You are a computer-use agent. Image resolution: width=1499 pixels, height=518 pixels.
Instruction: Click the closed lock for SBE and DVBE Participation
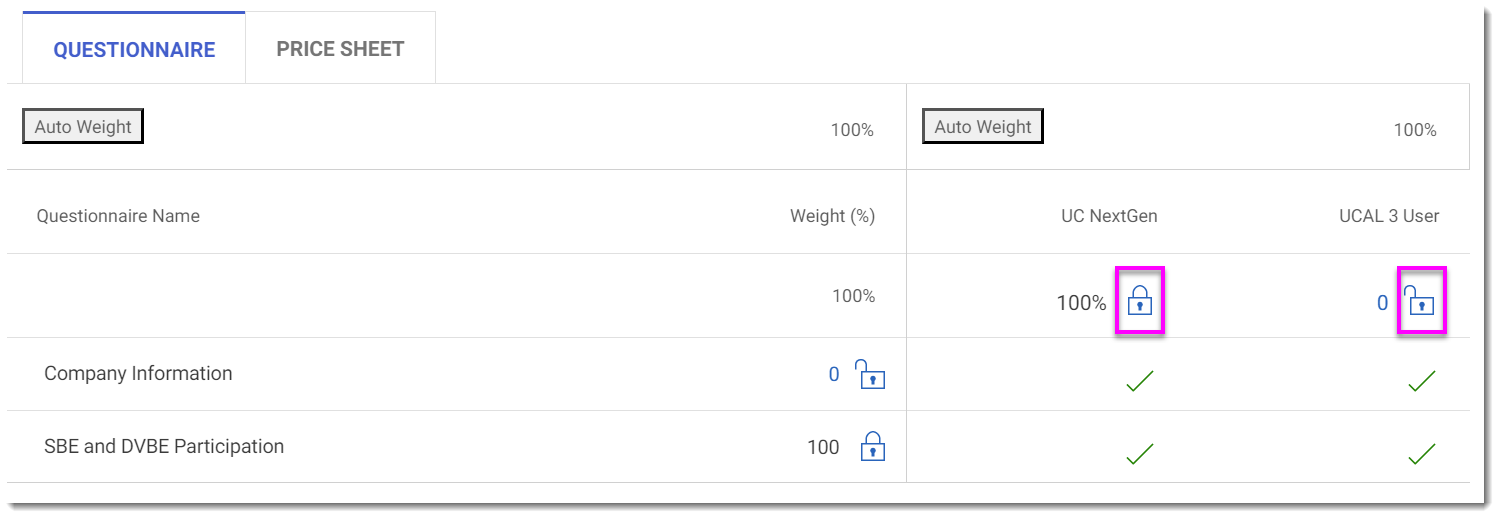[x=873, y=446]
